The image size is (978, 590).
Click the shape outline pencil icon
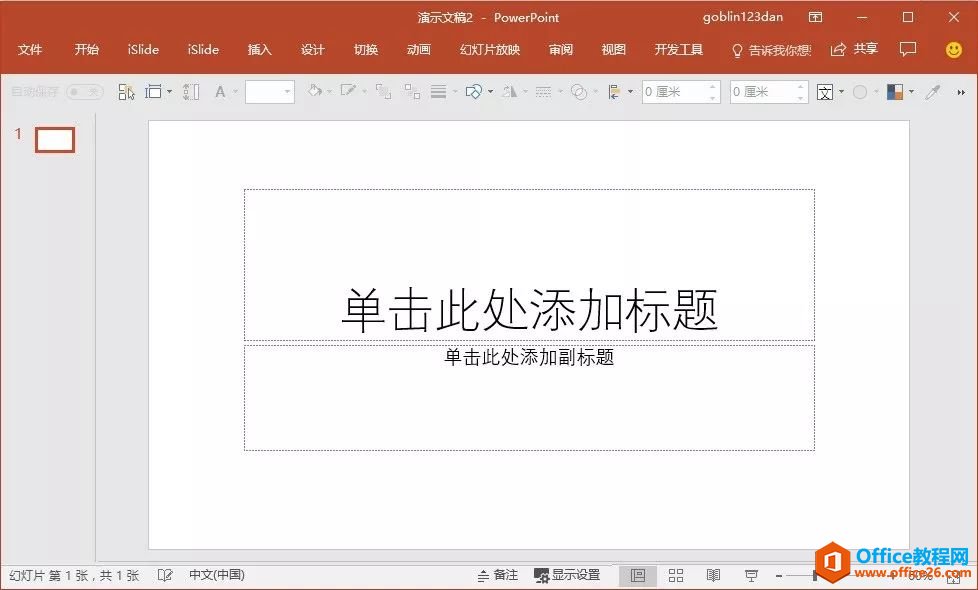pyautogui.click(x=348, y=92)
